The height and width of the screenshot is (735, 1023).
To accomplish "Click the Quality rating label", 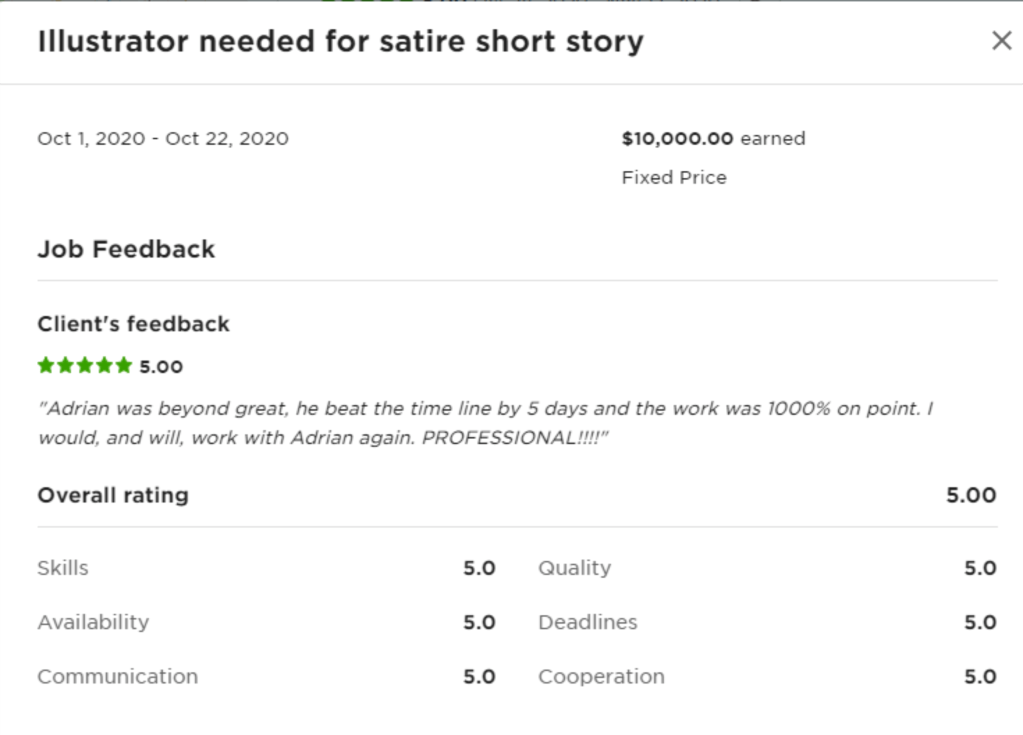I will 574,568.
